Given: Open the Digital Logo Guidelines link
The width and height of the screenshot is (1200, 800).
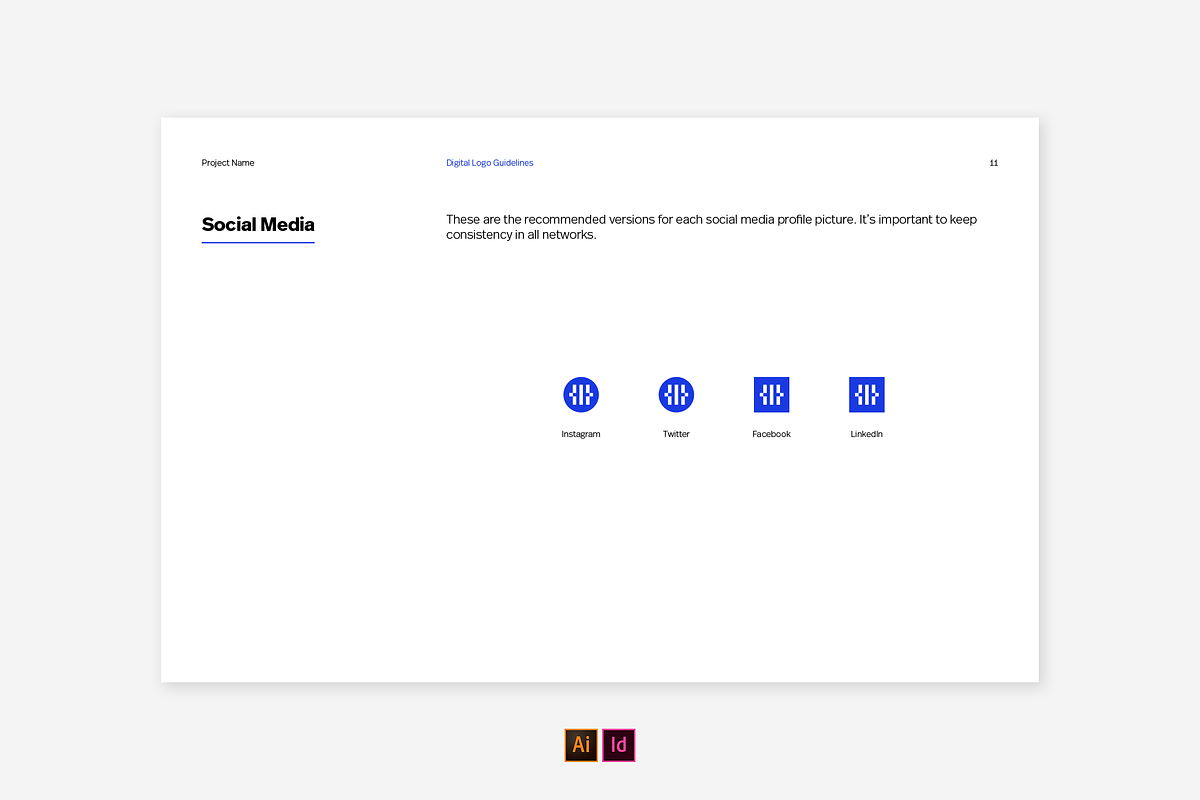Looking at the screenshot, I should [x=489, y=163].
